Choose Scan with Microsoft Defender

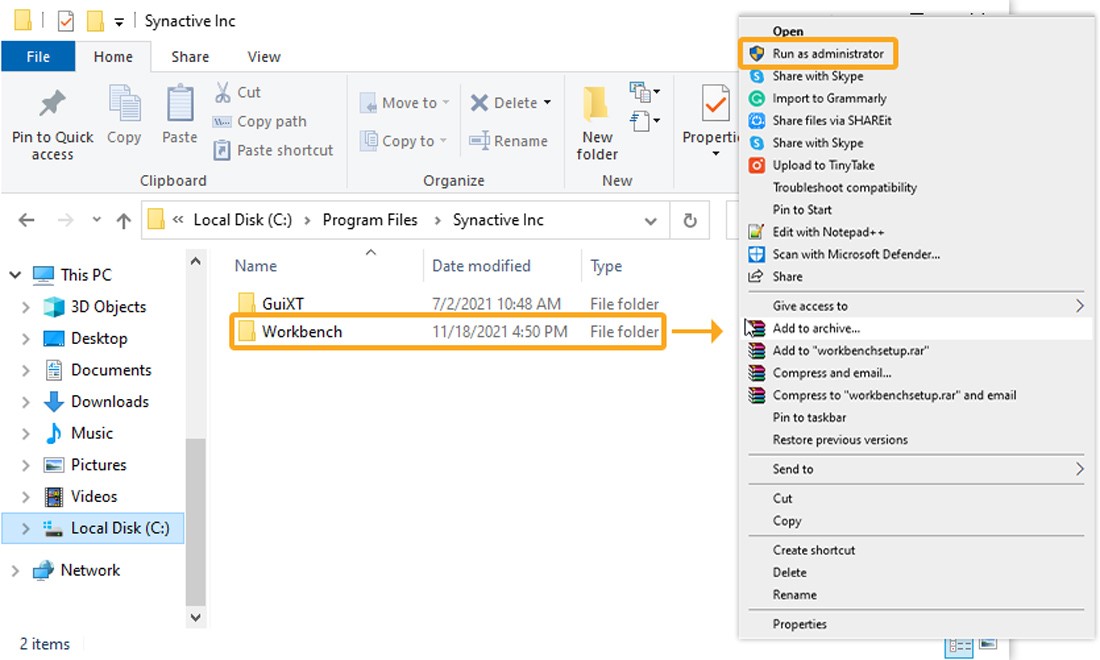click(856, 255)
